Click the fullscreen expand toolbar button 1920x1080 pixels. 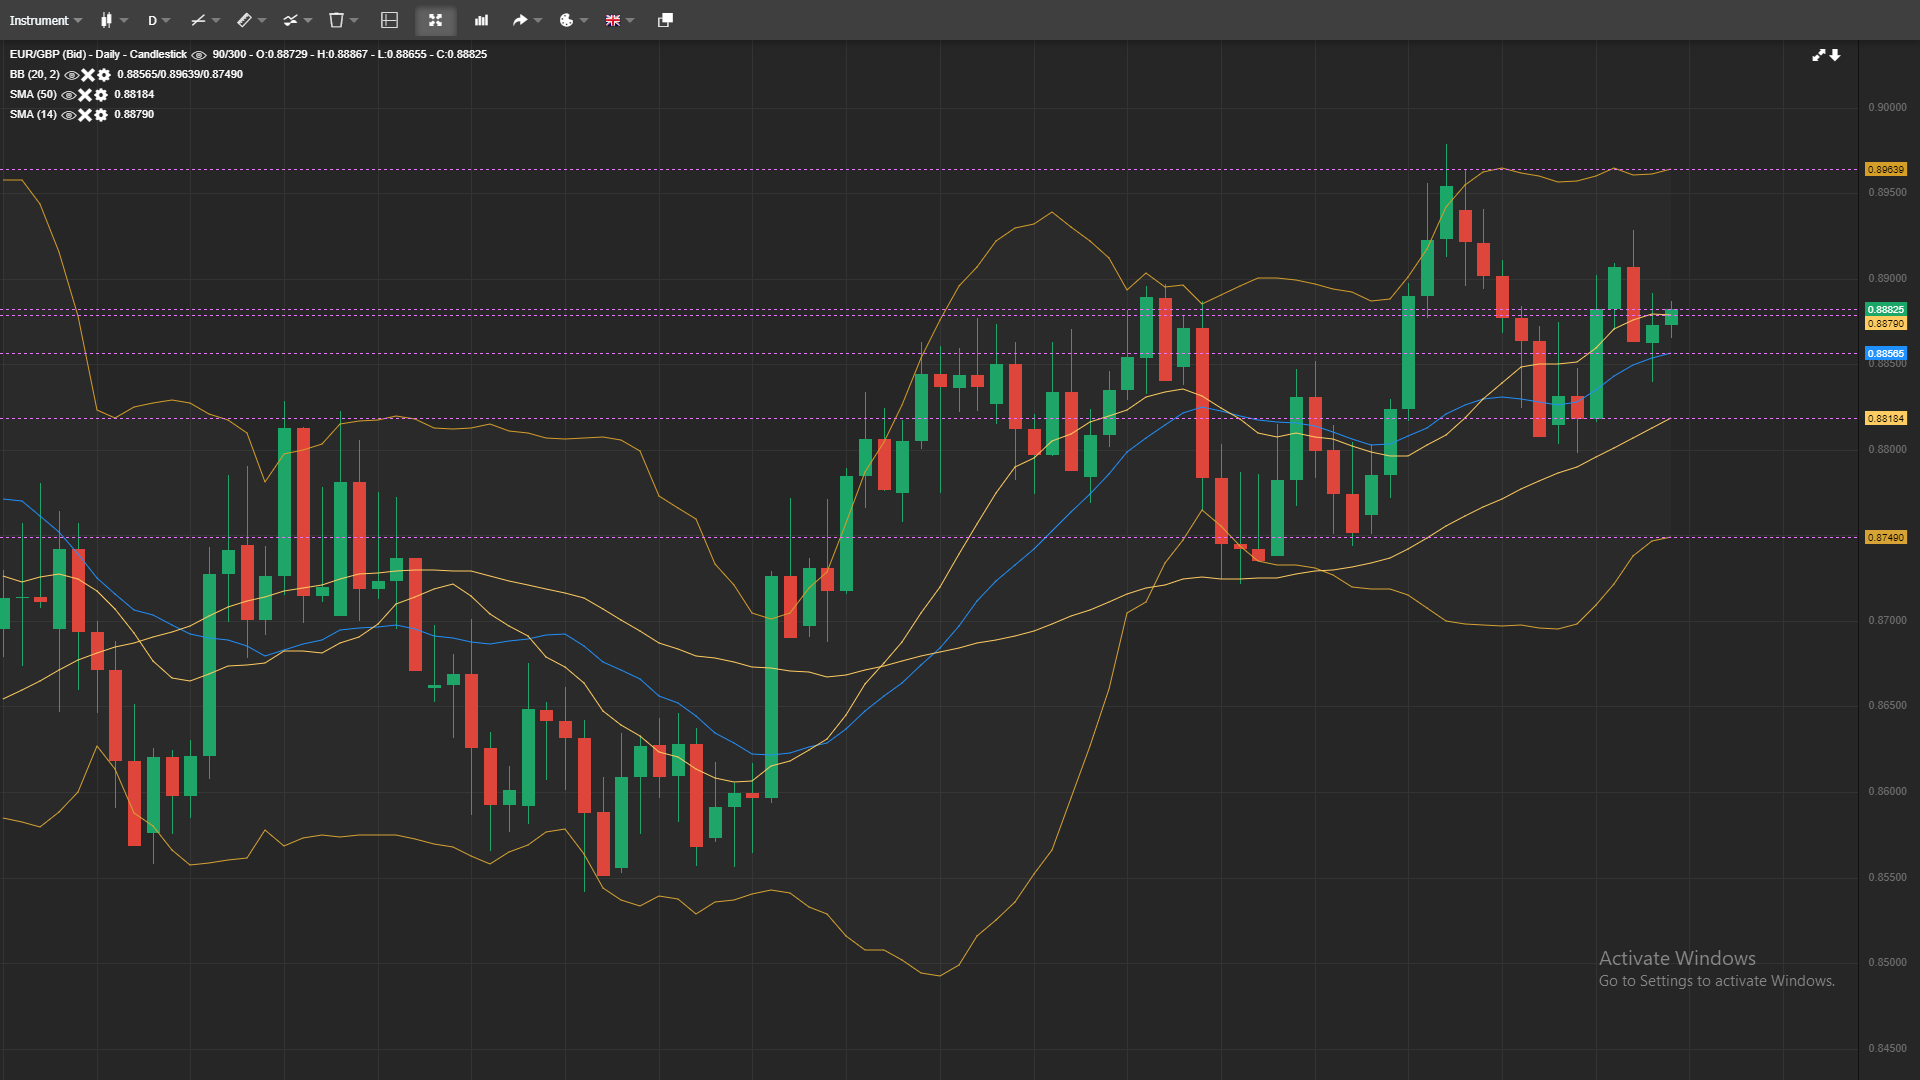(435, 20)
